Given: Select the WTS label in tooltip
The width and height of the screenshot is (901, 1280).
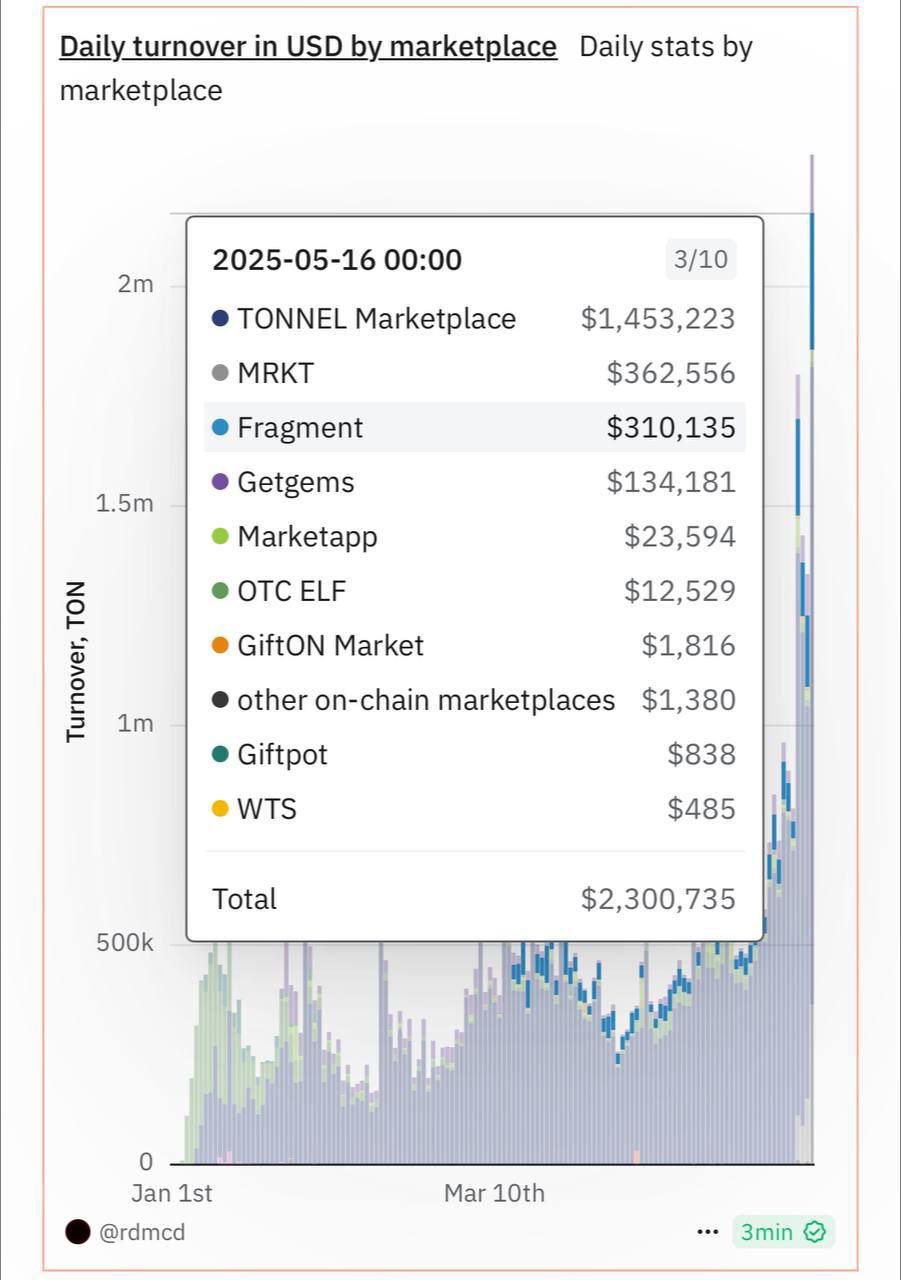Looking at the screenshot, I should tap(267, 809).
